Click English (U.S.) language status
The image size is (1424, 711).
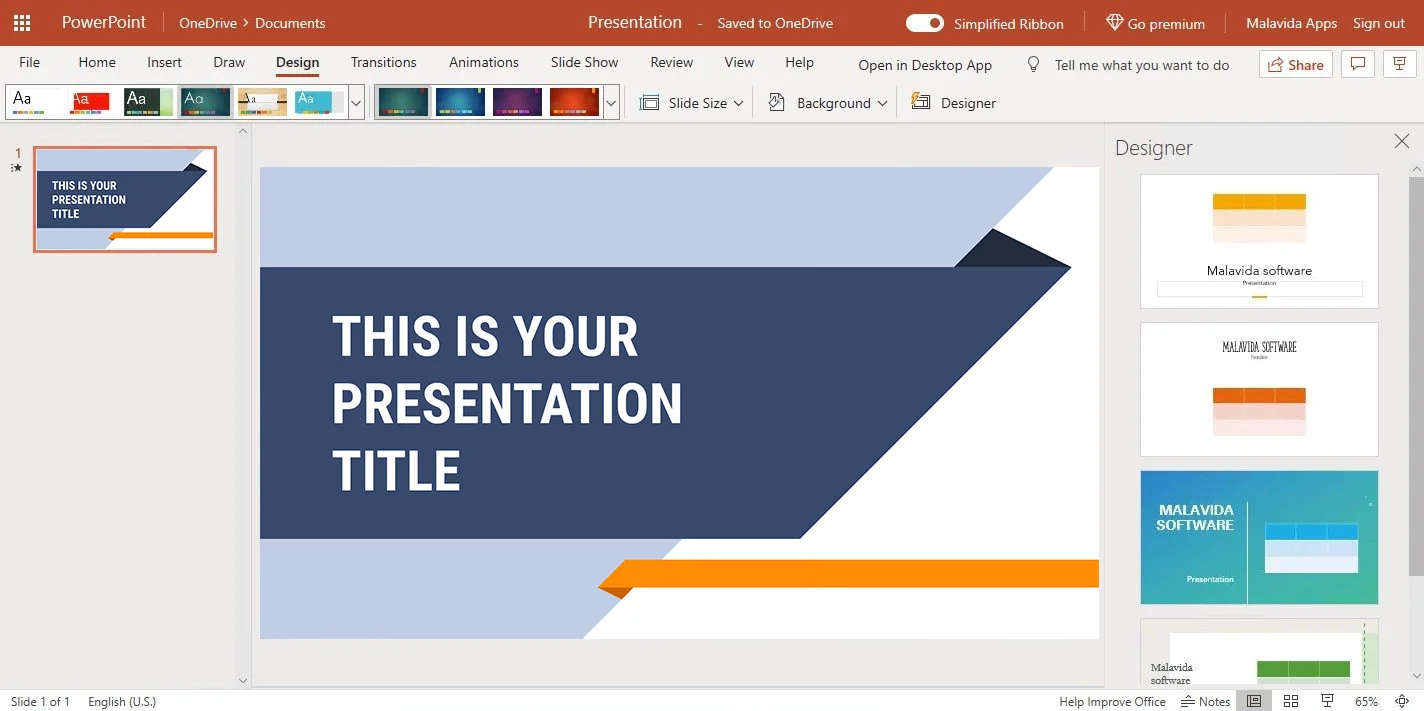pyautogui.click(x=122, y=701)
